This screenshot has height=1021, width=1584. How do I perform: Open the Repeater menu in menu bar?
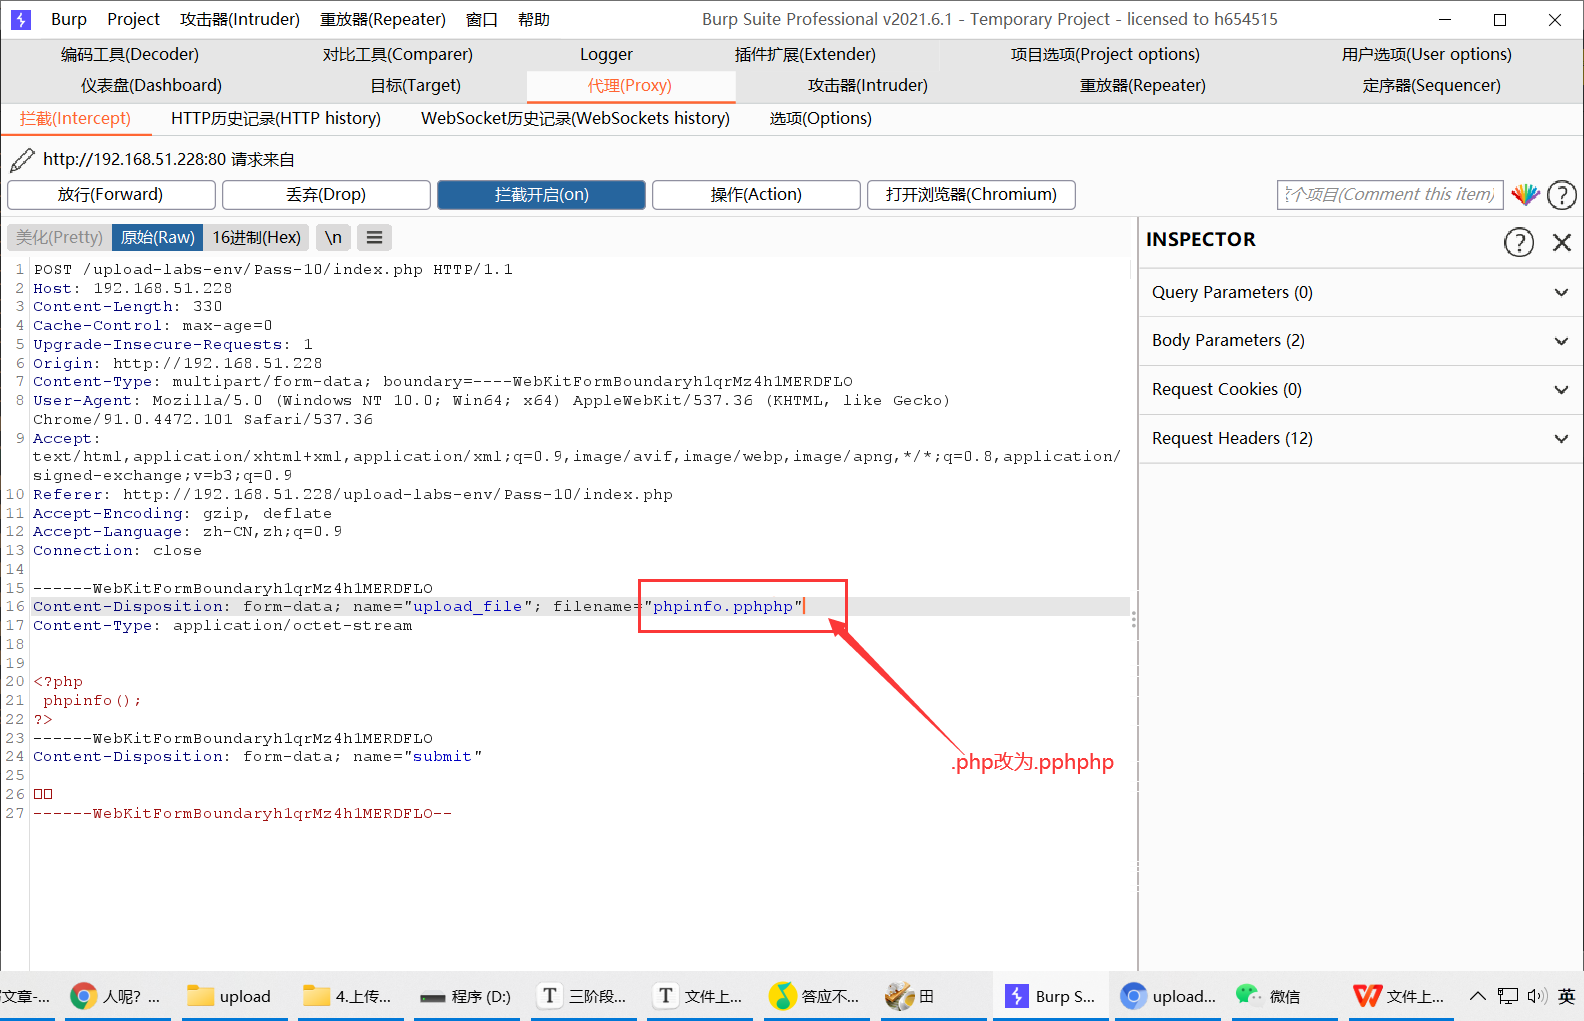[383, 19]
